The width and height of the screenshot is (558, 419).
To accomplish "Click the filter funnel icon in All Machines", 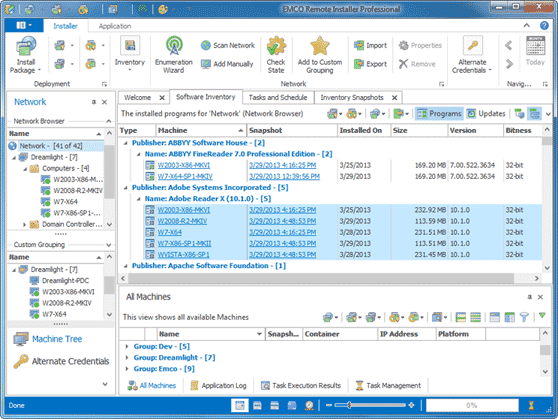I will point(524,317).
